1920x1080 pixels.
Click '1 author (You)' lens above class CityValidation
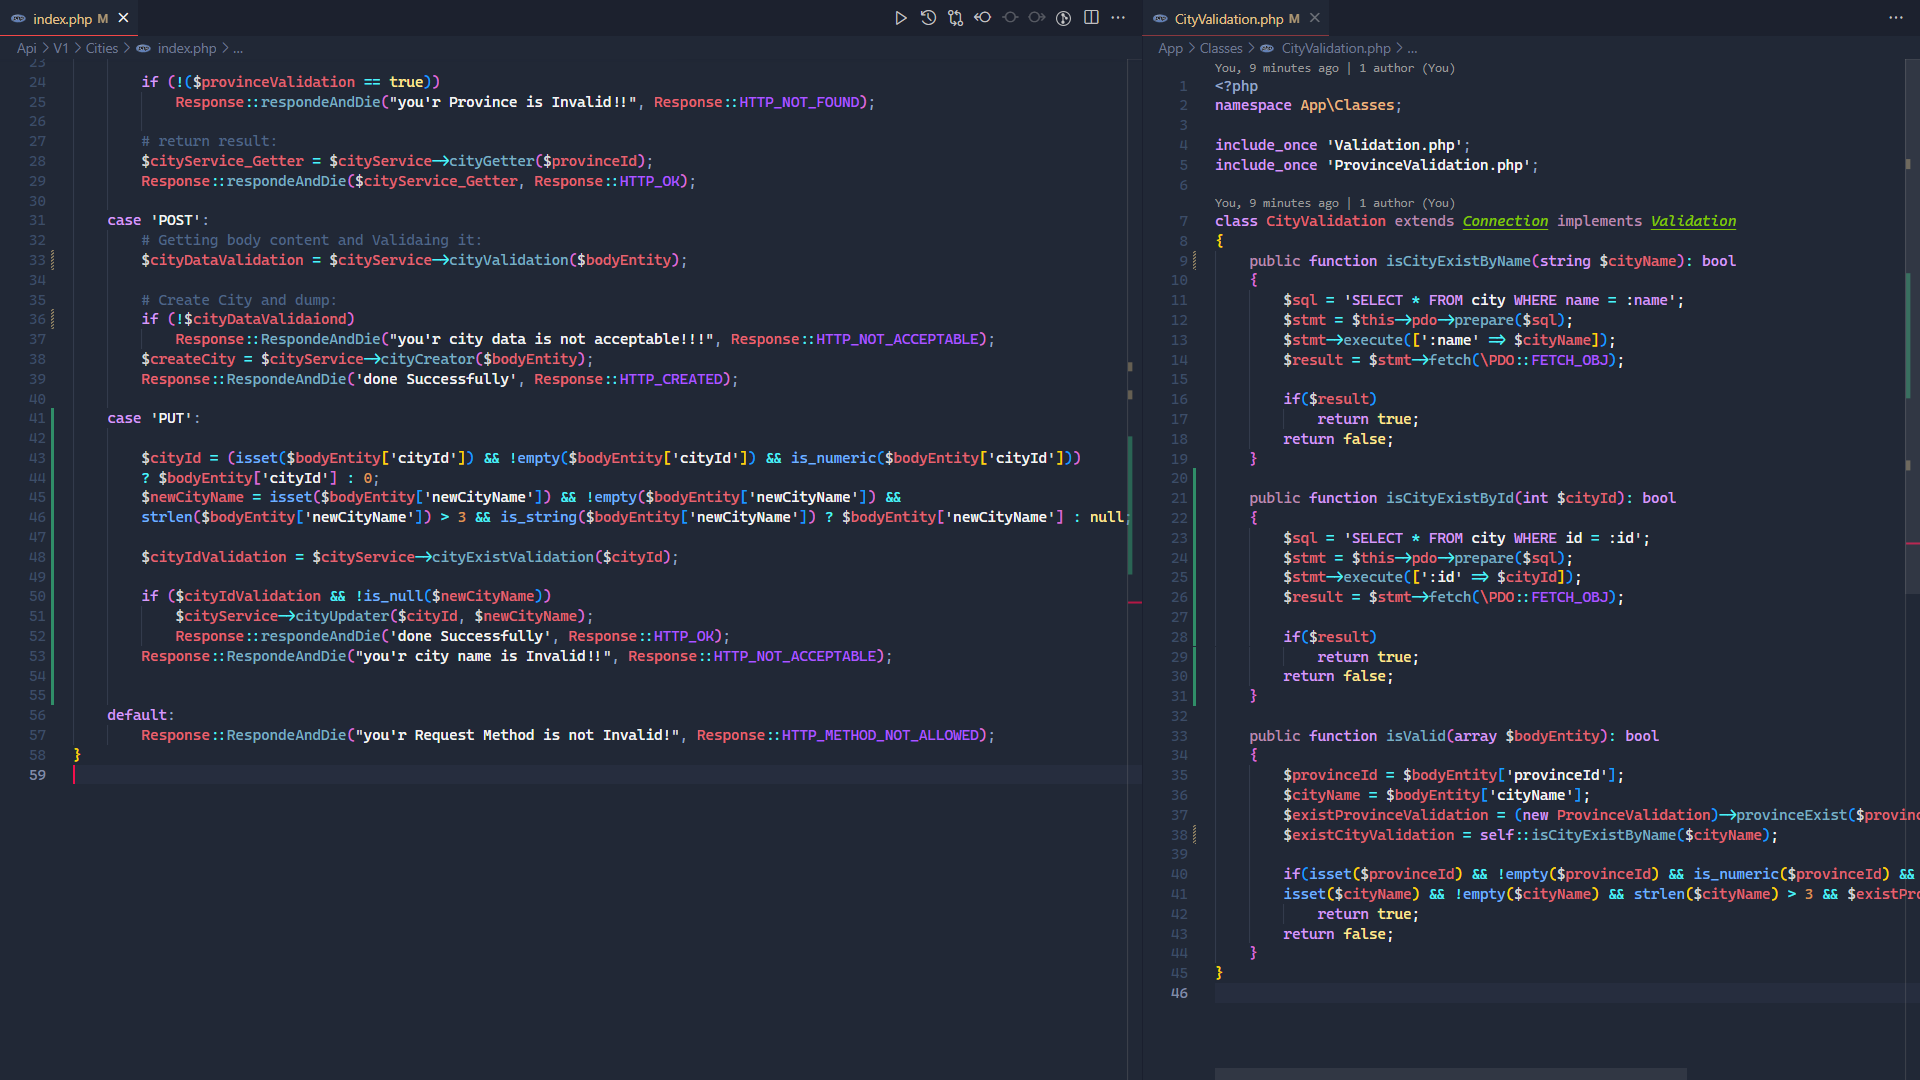tap(1407, 203)
